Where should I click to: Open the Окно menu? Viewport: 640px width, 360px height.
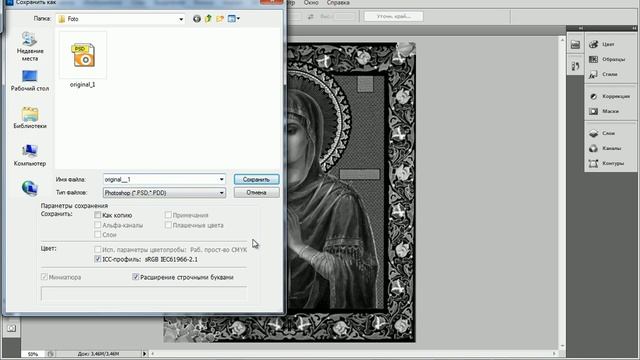311,3
